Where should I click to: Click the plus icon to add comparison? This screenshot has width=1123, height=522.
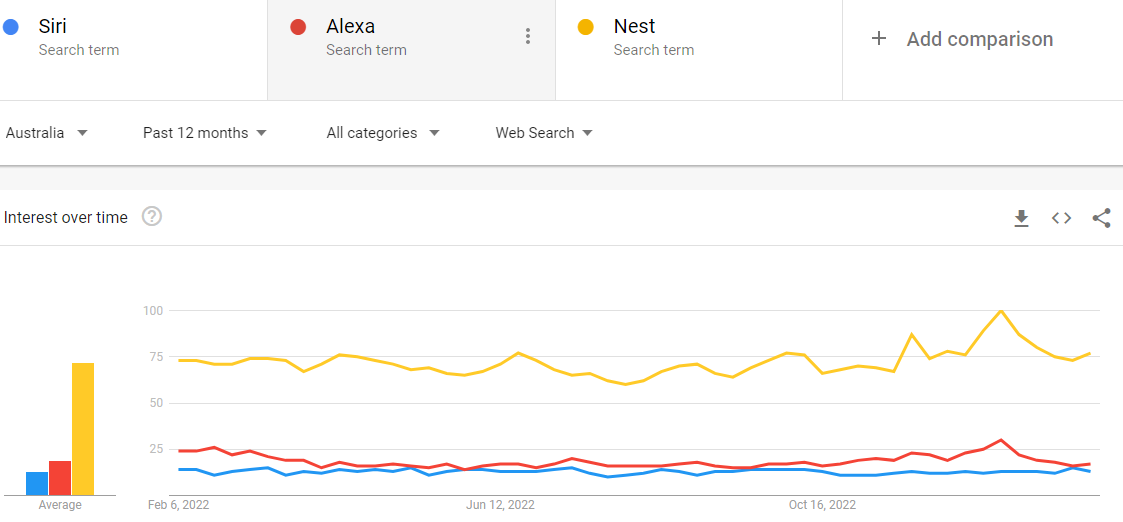pos(879,39)
